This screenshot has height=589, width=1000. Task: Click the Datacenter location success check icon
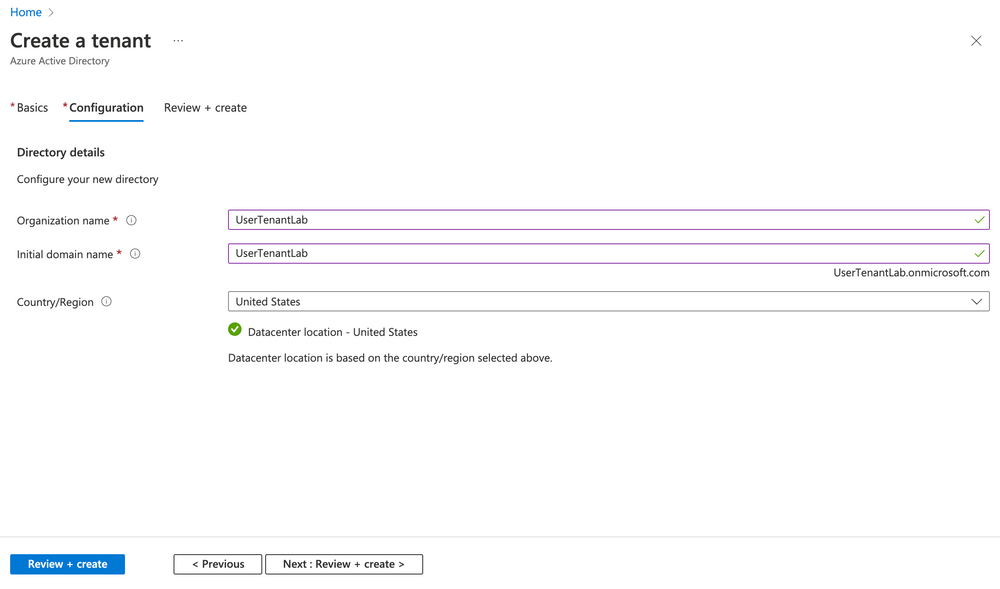coord(234,331)
